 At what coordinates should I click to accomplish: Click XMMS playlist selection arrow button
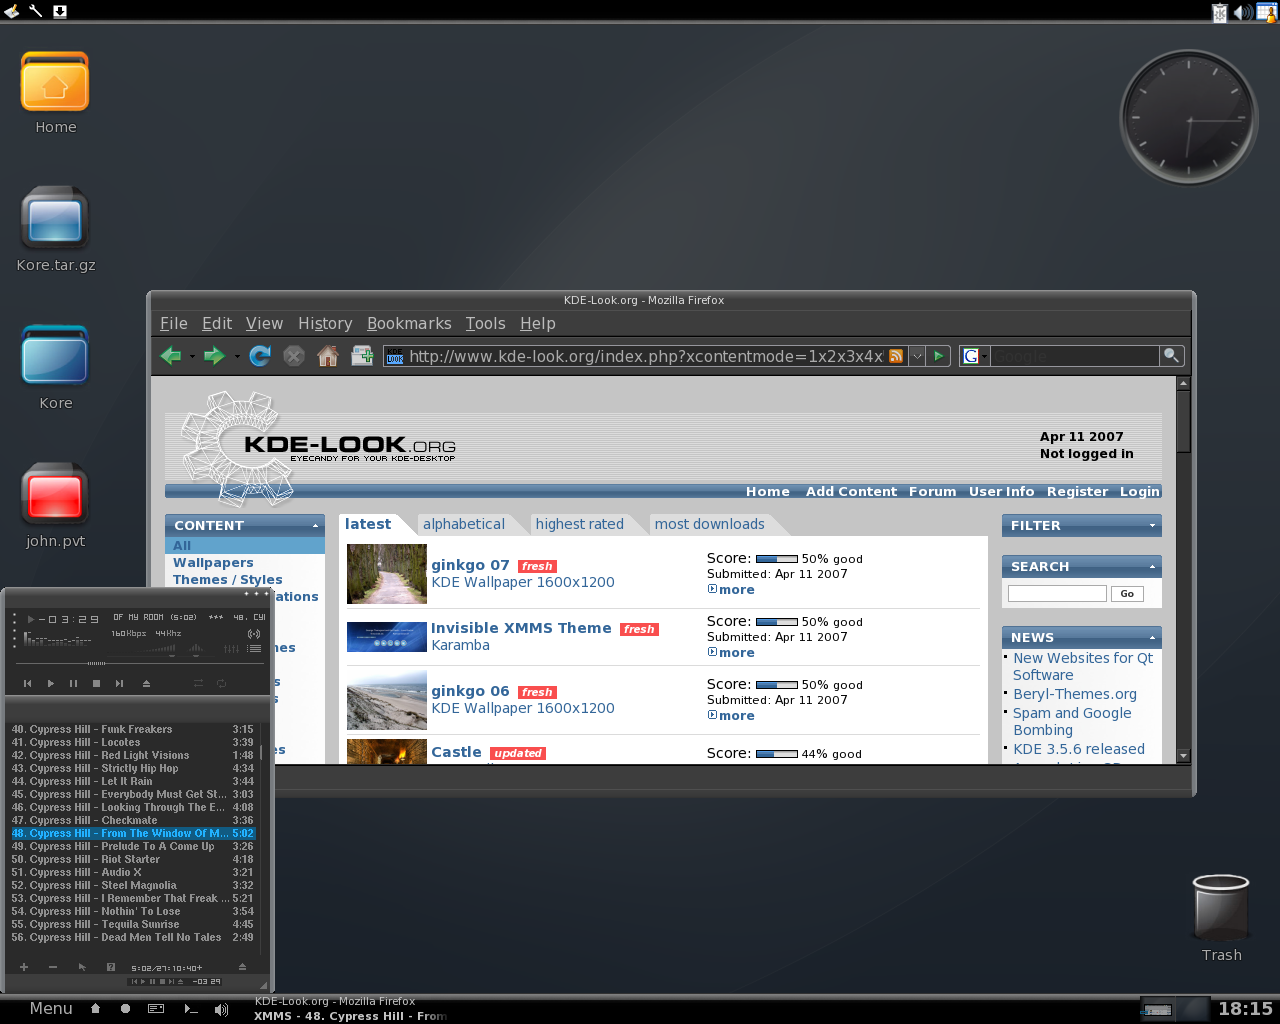(x=82, y=967)
